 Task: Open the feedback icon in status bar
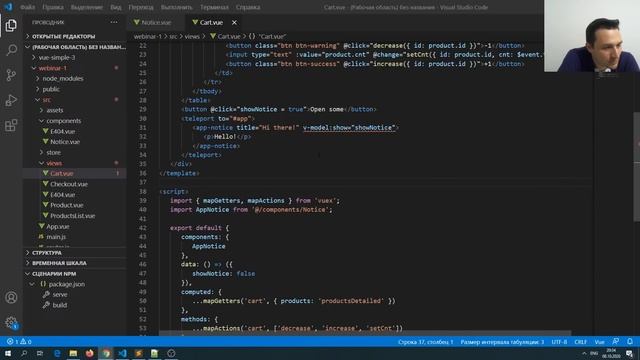coord(616,342)
